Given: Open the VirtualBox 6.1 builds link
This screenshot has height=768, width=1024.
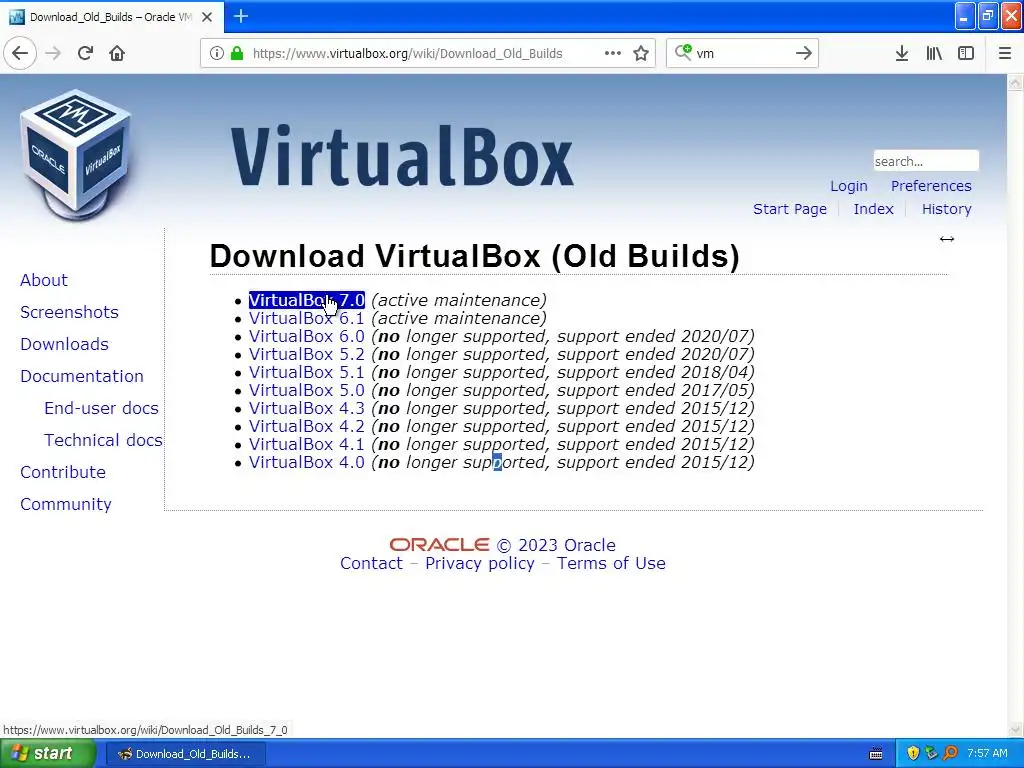Looking at the screenshot, I should click(x=306, y=319).
